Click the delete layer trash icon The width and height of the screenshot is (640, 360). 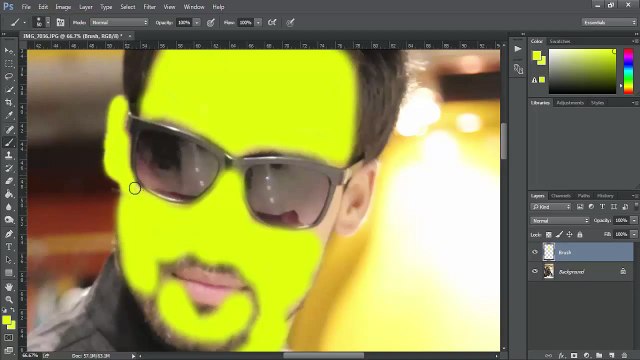point(624,356)
